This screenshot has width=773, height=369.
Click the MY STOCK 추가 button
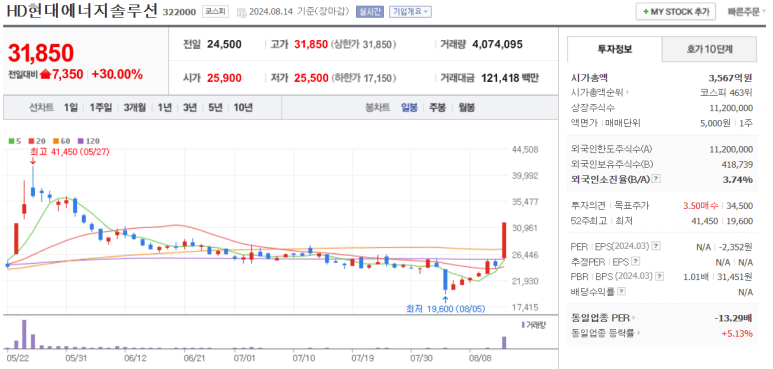675,12
